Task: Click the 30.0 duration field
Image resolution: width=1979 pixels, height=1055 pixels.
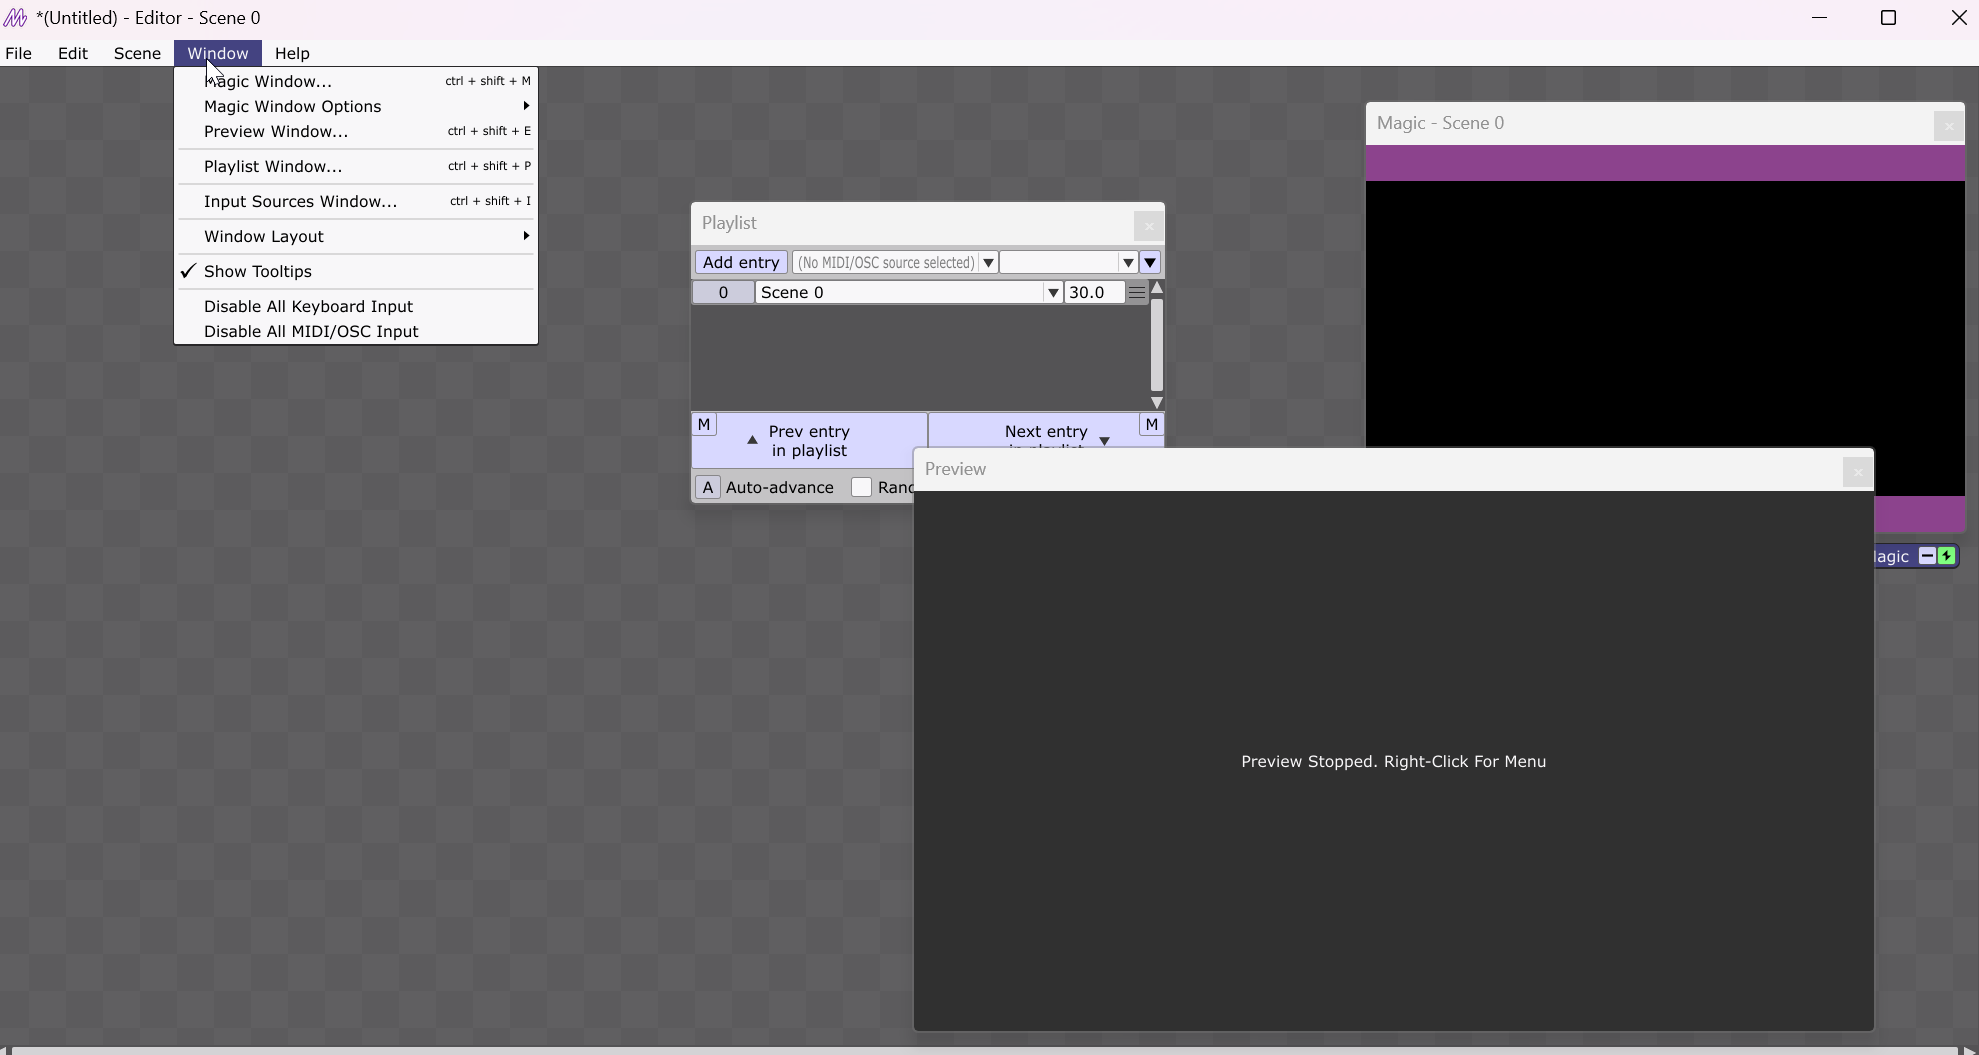Action: tap(1095, 292)
